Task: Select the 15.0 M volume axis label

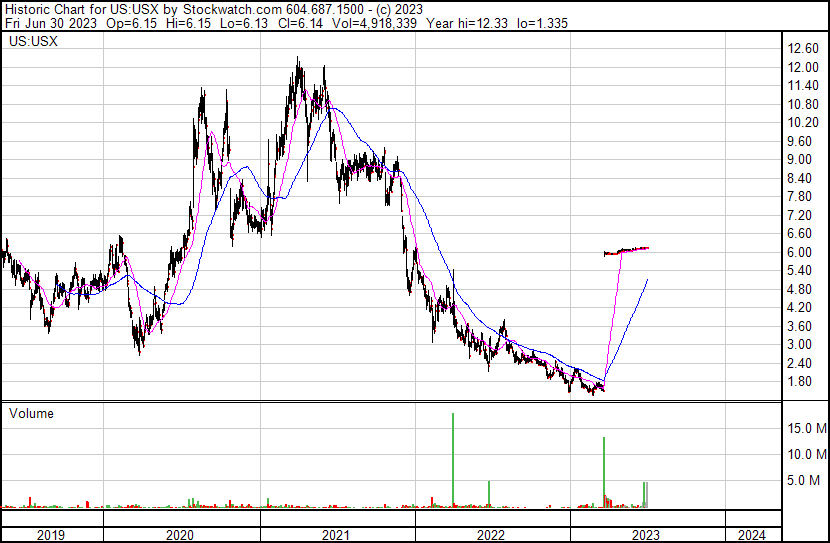Action: tap(807, 428)
